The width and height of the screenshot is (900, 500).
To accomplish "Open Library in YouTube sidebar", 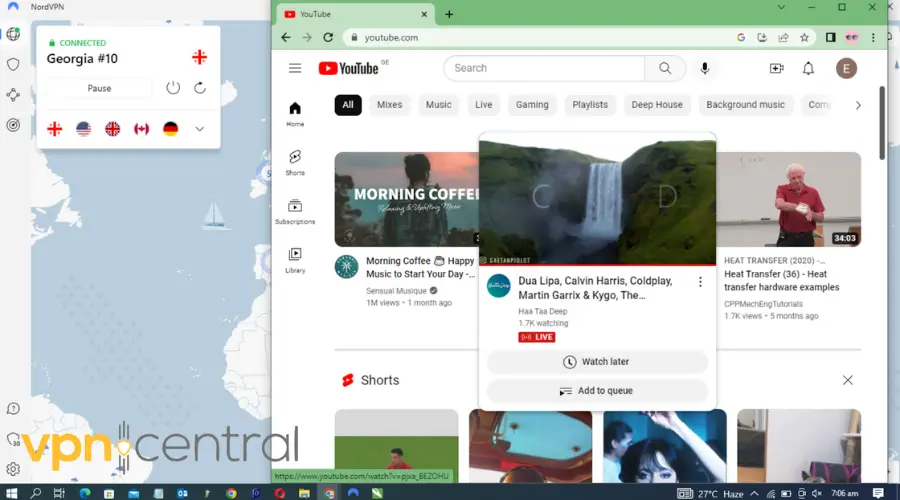I will [295, 260].
